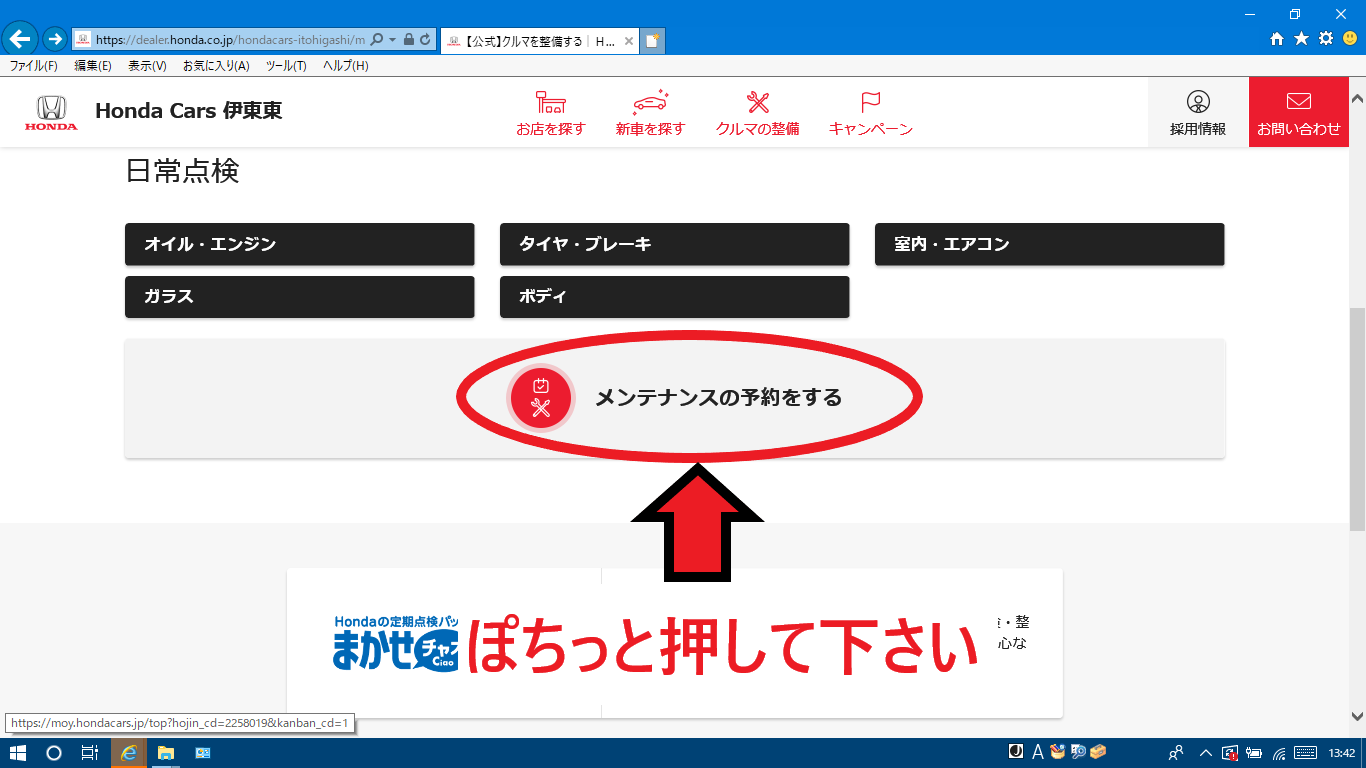The image size is (1366, 768).
Task: Open the ファイル(F) menu
Action: point(33,66)
